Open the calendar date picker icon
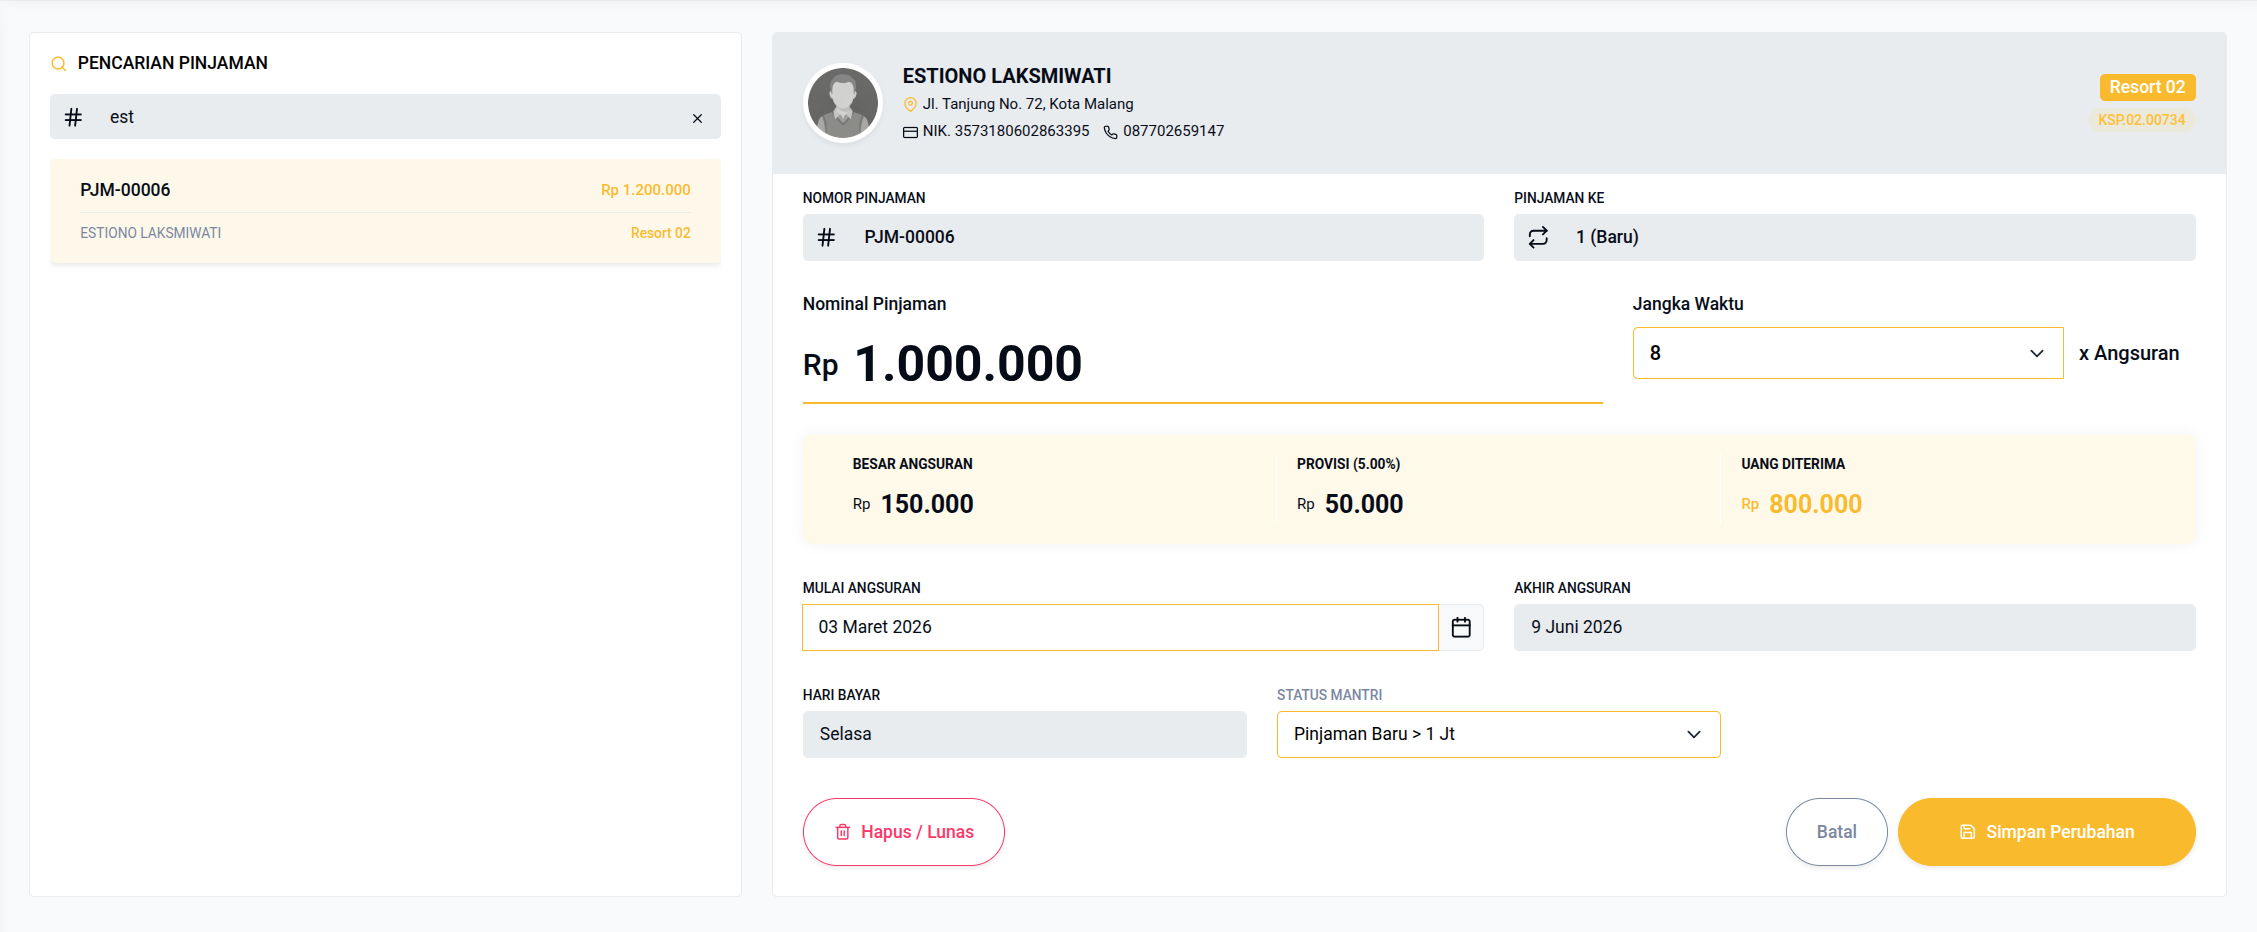Screen dimensions: 2257x932 tap(1461, 627)
